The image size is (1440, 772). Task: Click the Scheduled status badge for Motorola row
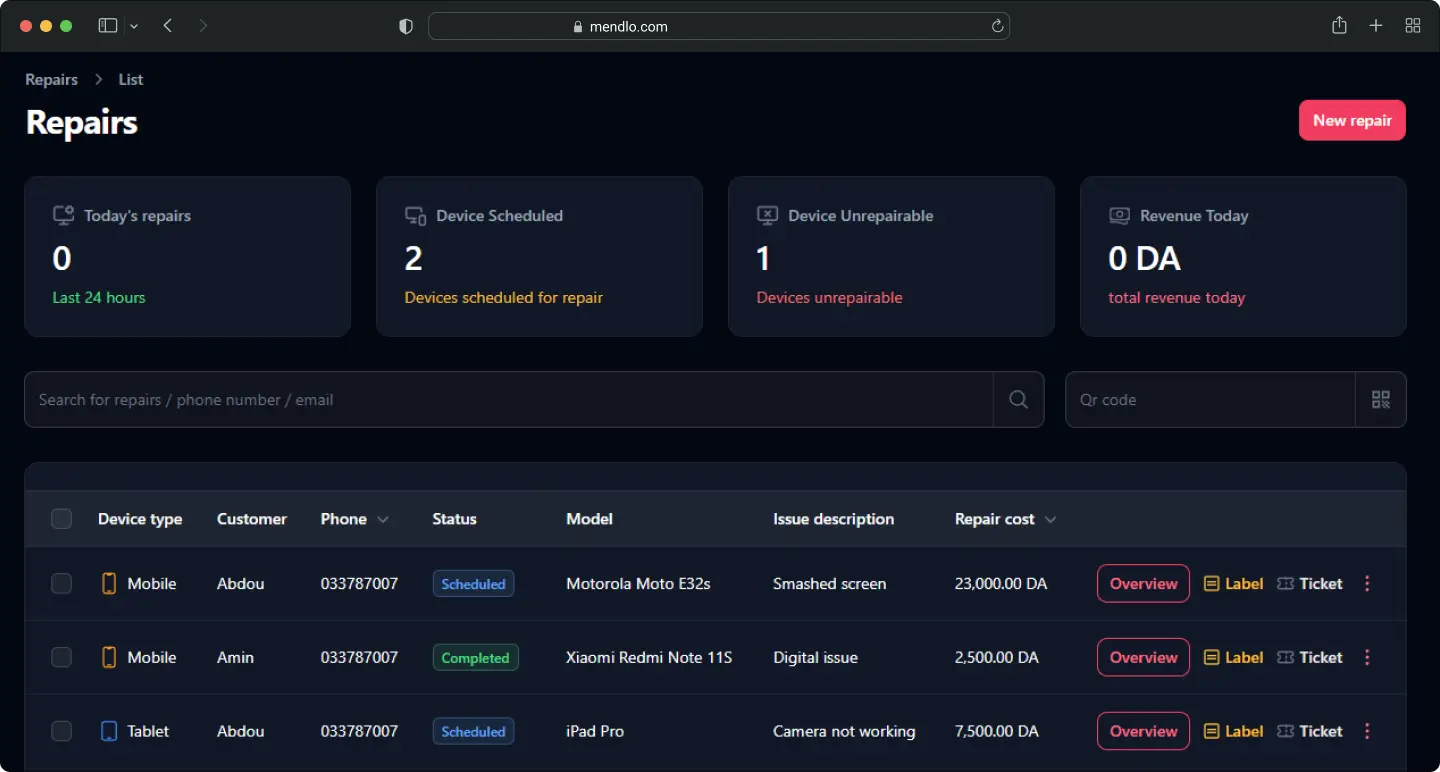click(473, 584)
